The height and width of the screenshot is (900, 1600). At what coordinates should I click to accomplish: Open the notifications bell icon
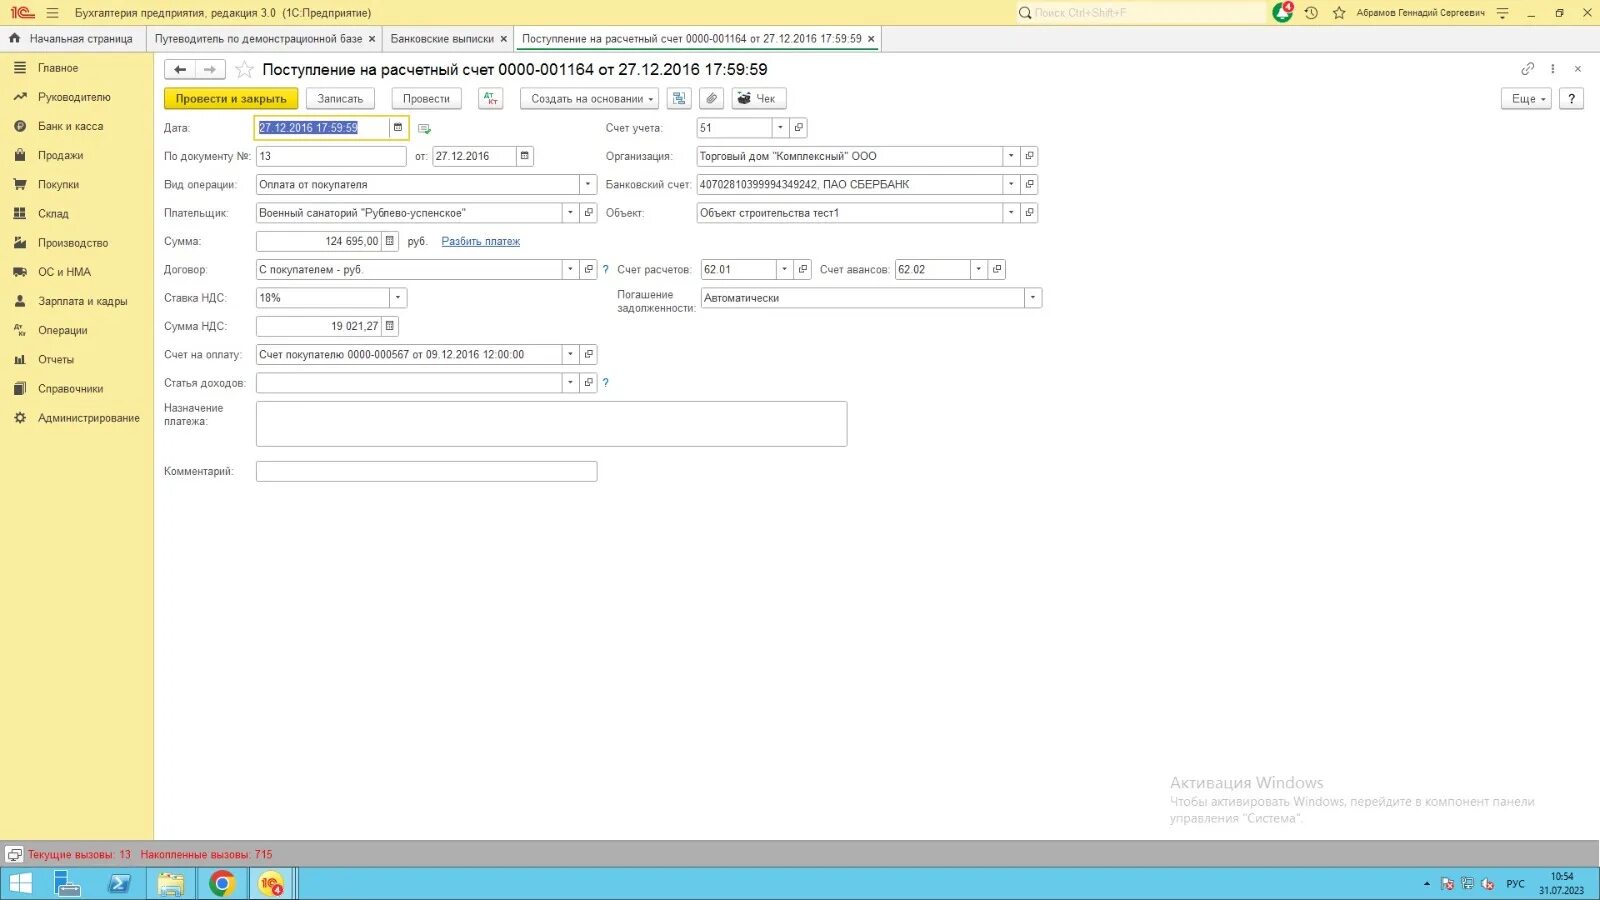1282,13
